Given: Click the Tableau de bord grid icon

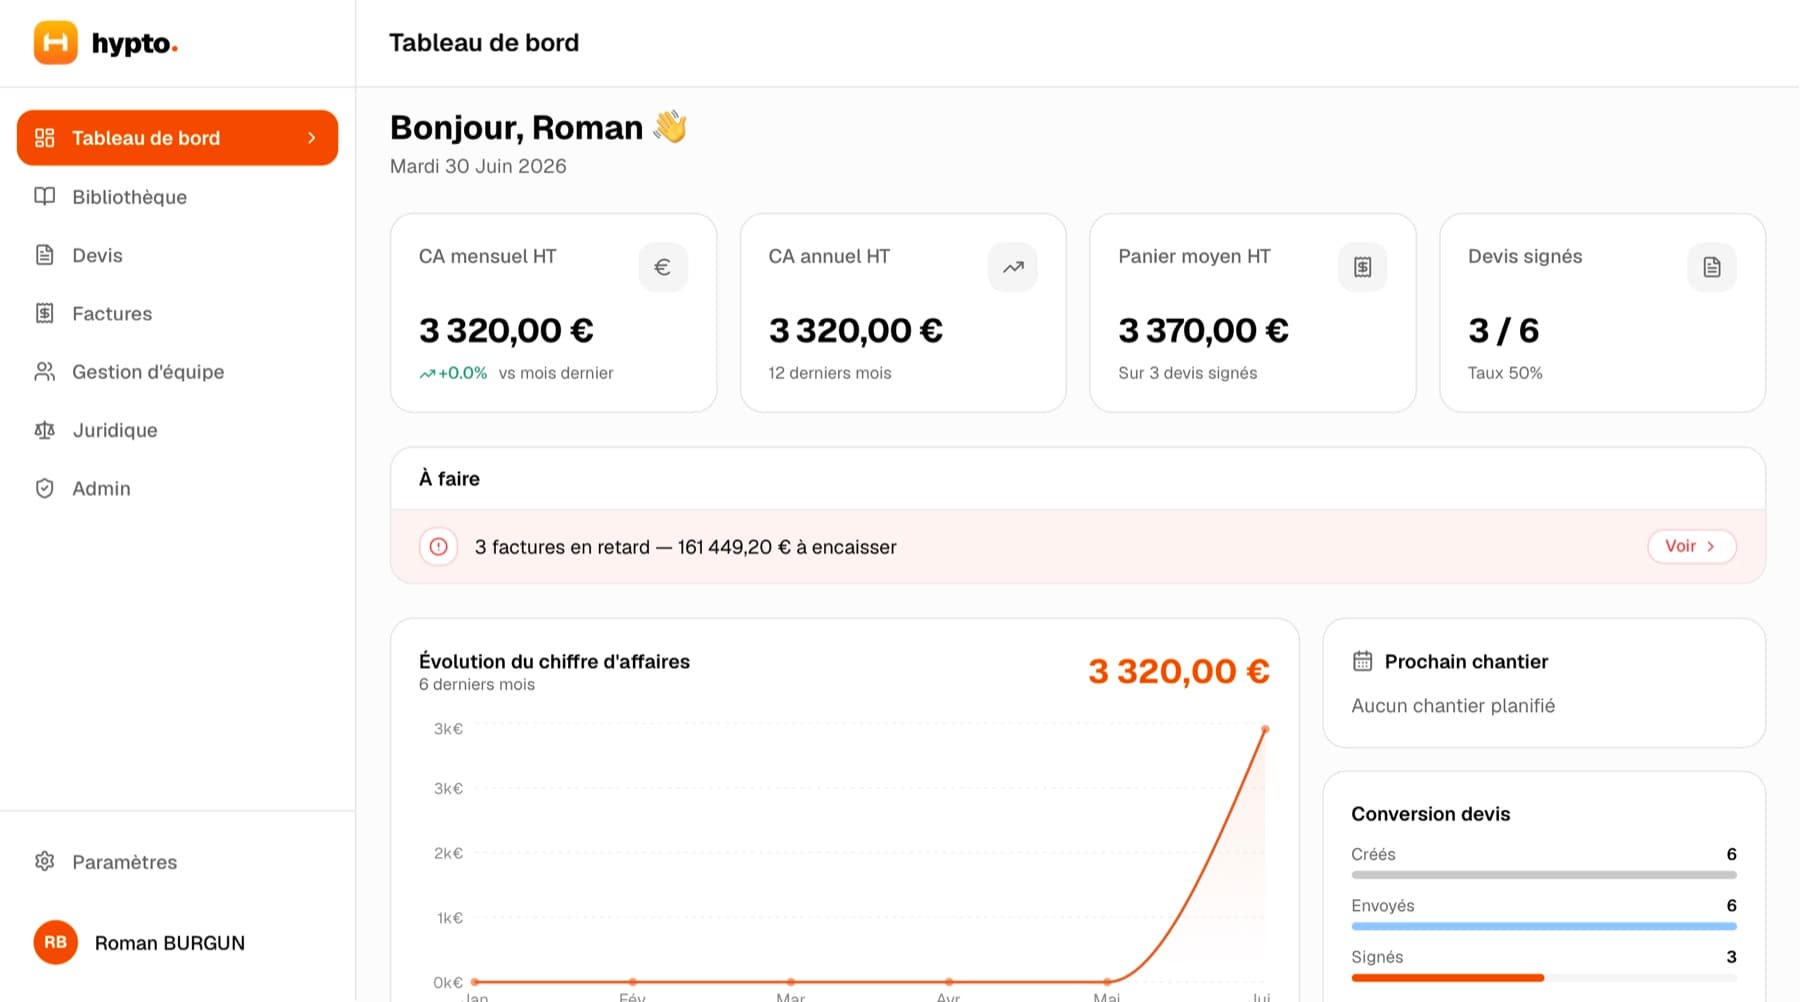Looking at the screenshot, I should click(x=45, y=138).
